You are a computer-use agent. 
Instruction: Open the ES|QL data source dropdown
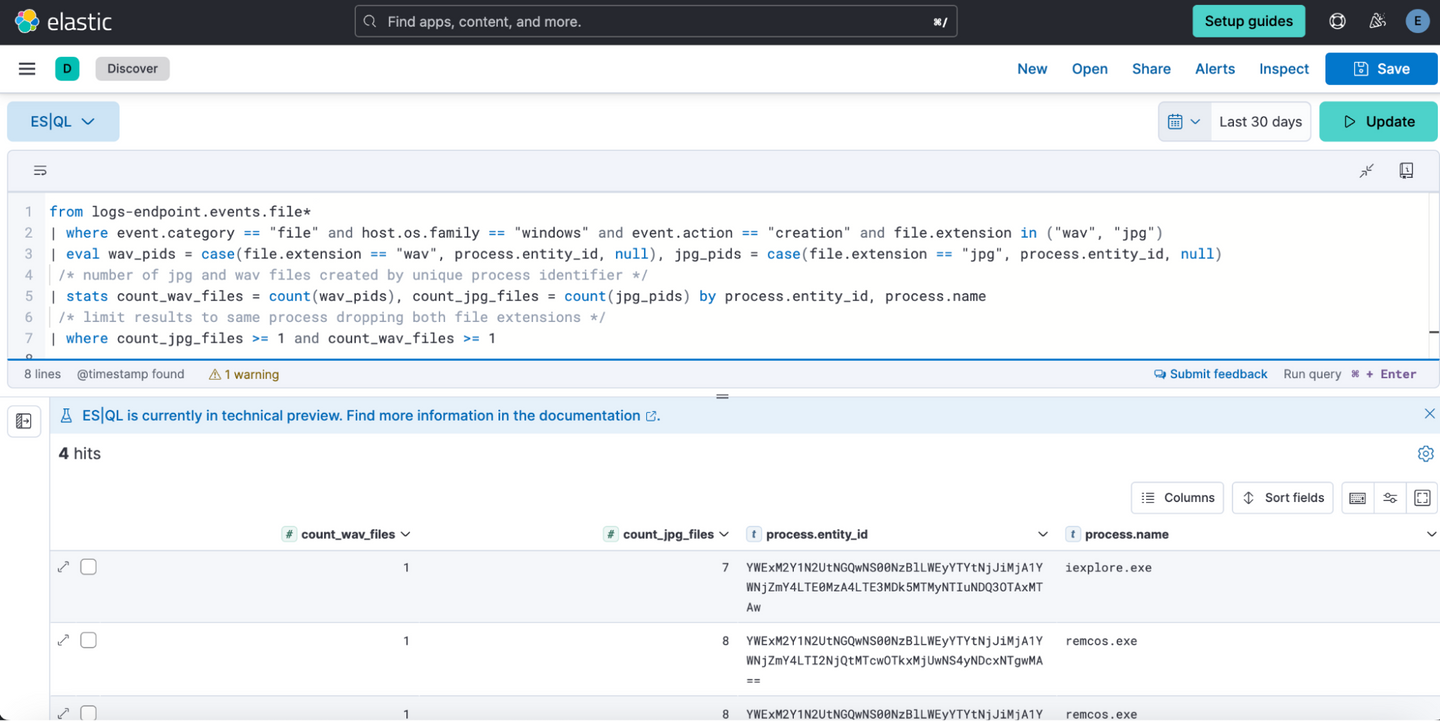[63, 122]
